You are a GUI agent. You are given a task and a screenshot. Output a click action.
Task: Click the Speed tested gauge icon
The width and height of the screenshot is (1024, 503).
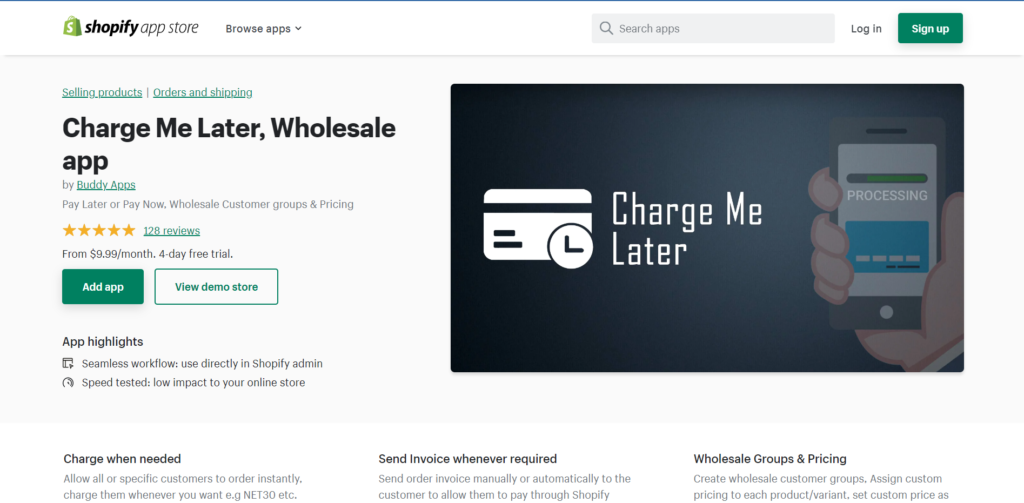[68, 382]
